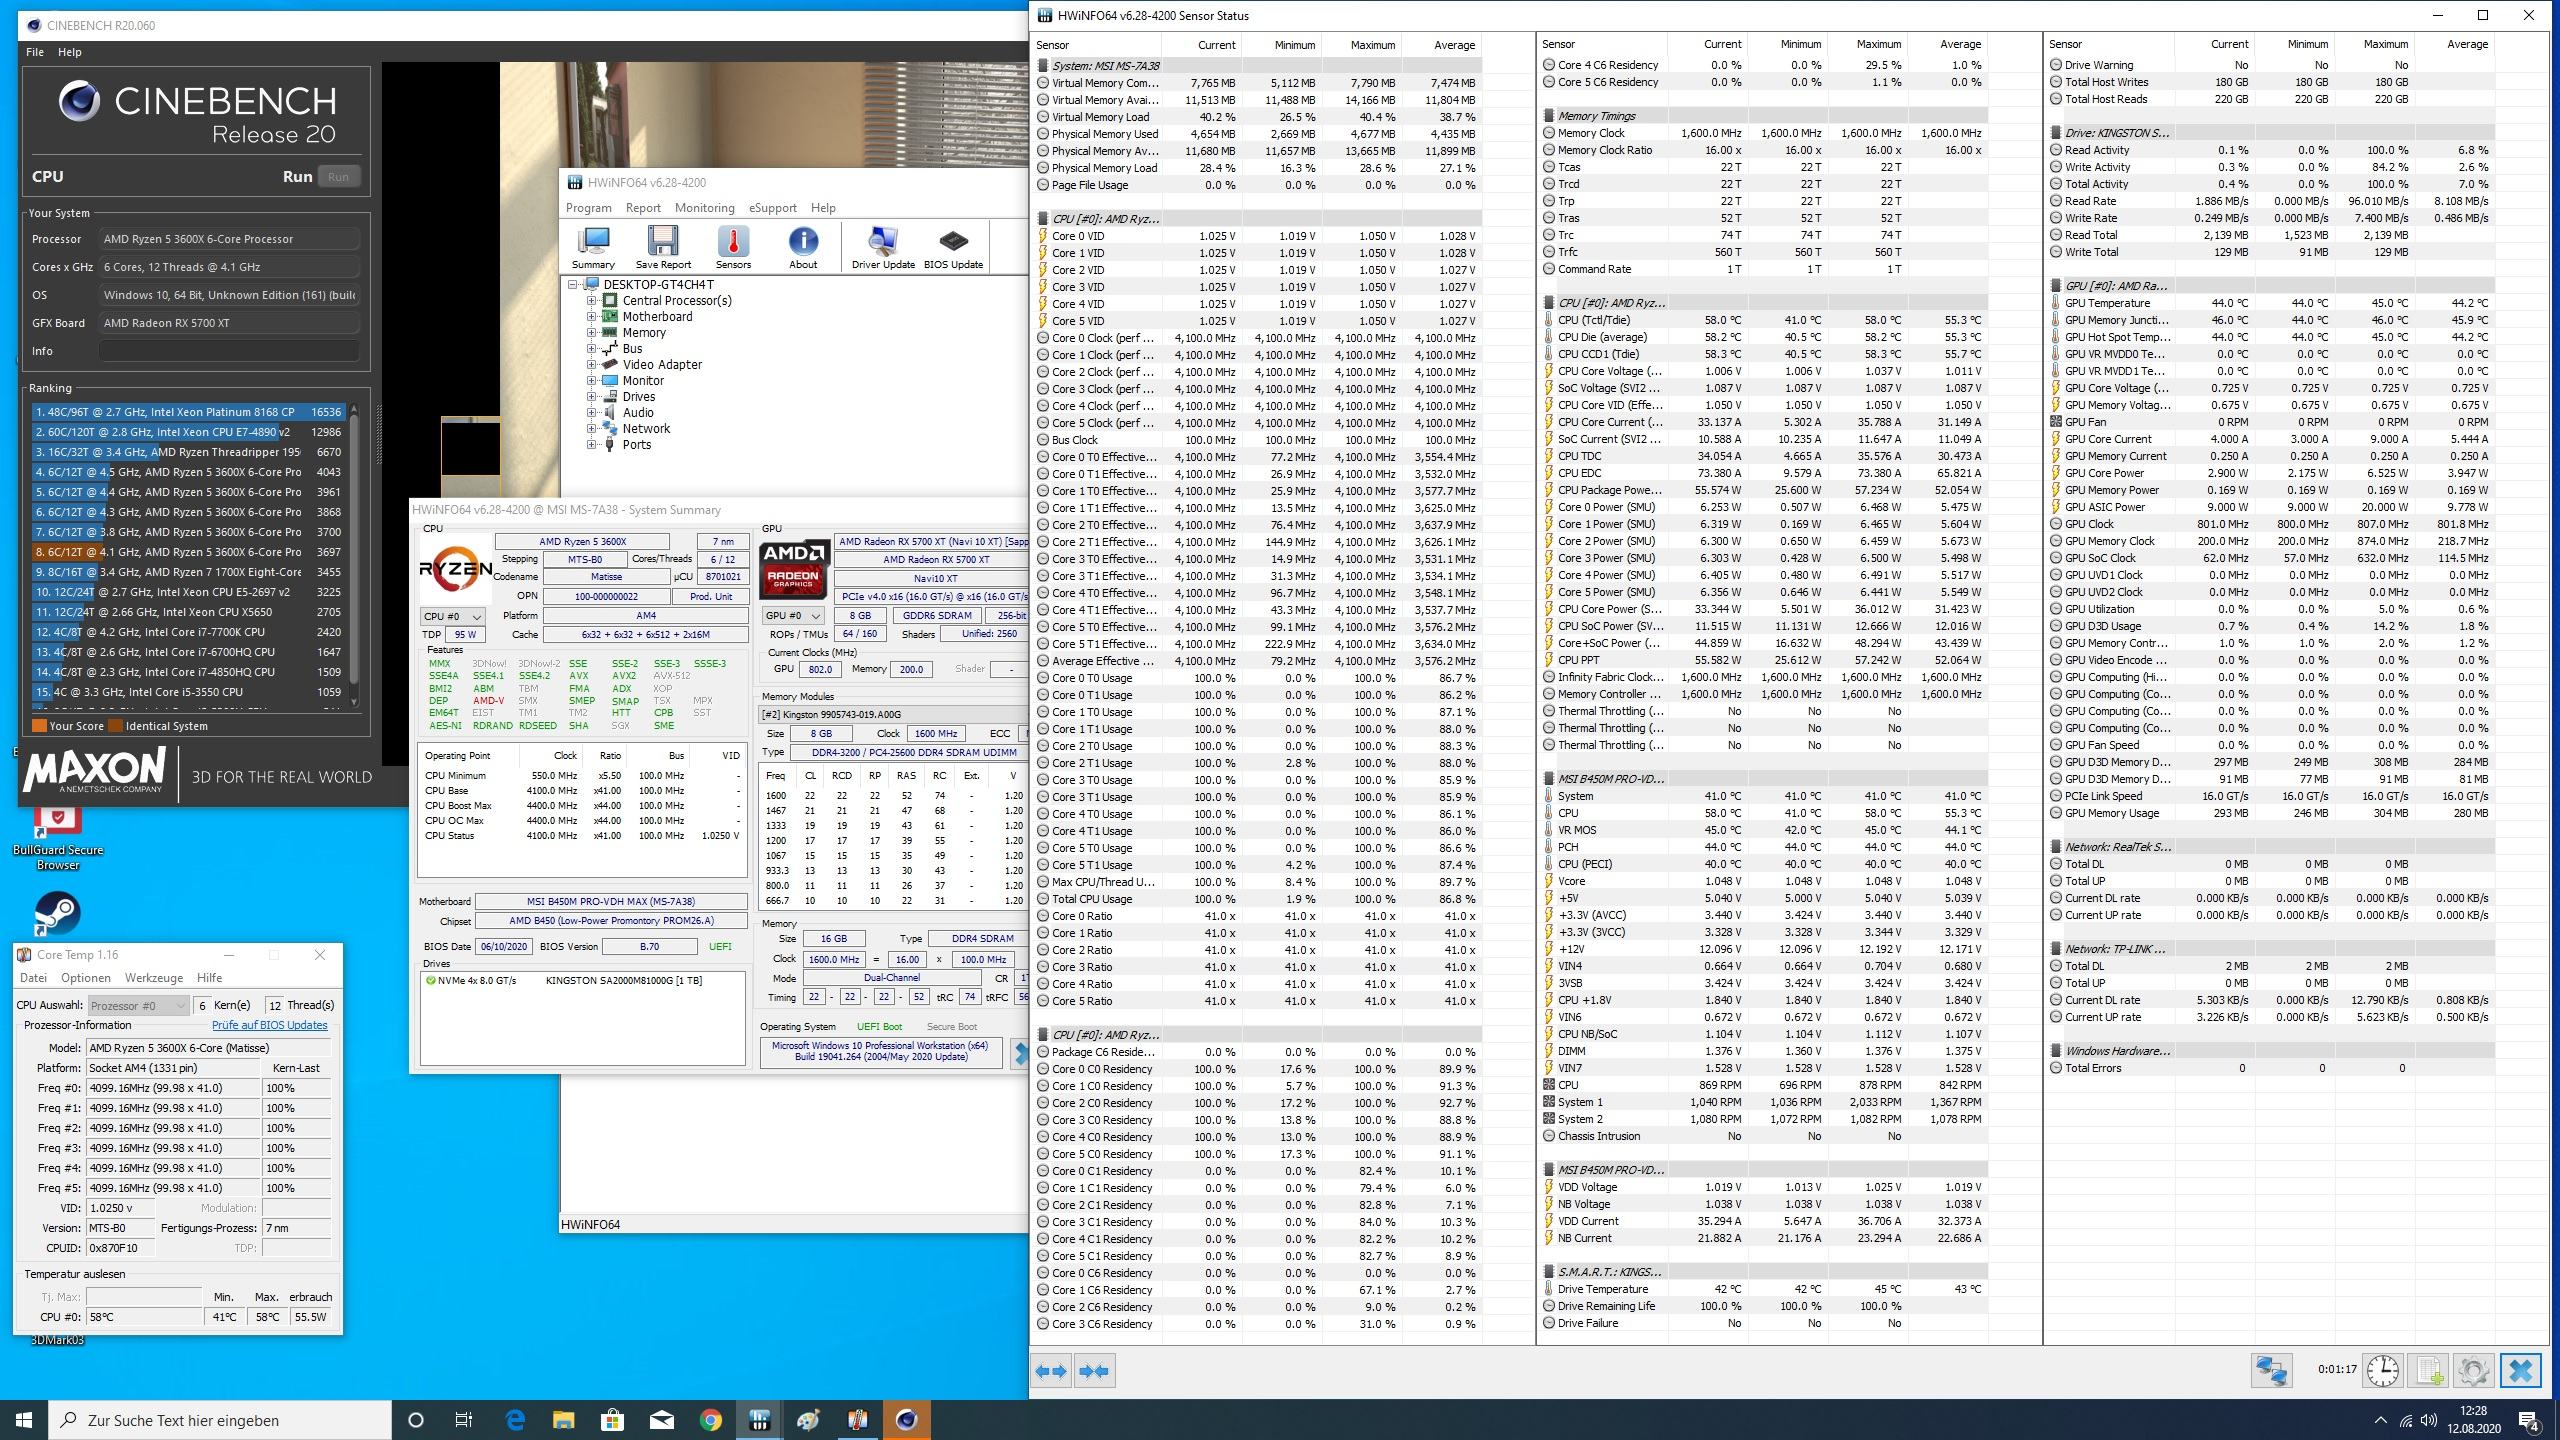Select the GPU Temperature sensor row
The height and width of the screenshot is (1440, 2560).
2270,303
